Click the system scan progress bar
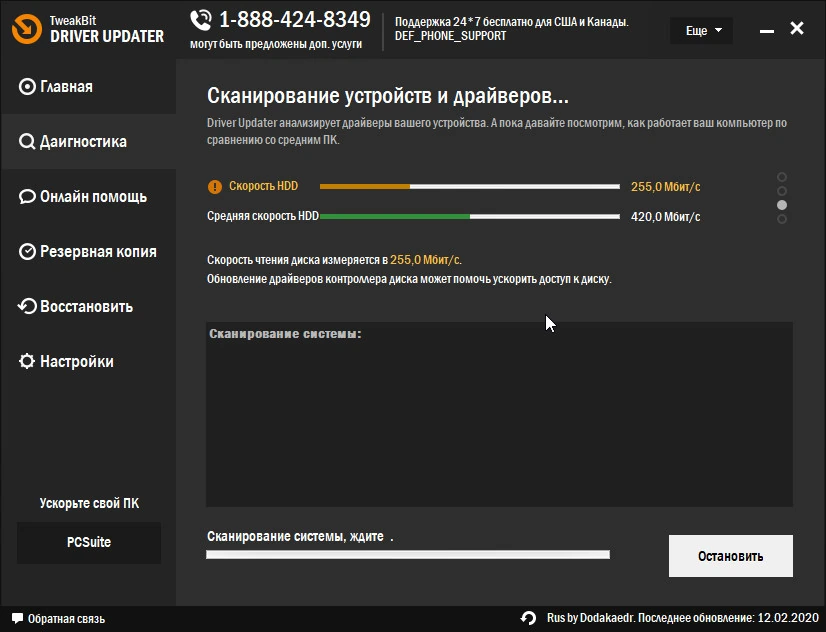This screenshot has width=826, height=632. pos(408,555)
